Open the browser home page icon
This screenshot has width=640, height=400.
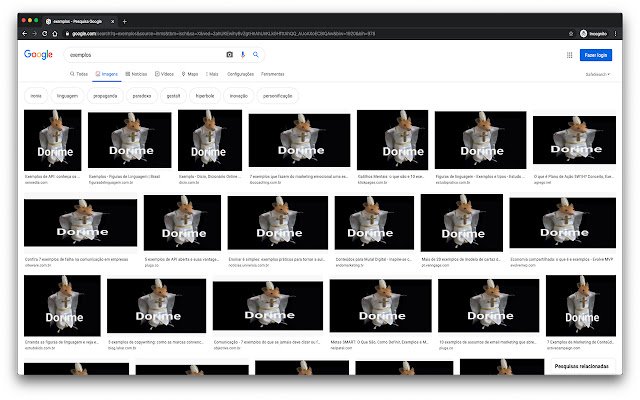point(55,33)
